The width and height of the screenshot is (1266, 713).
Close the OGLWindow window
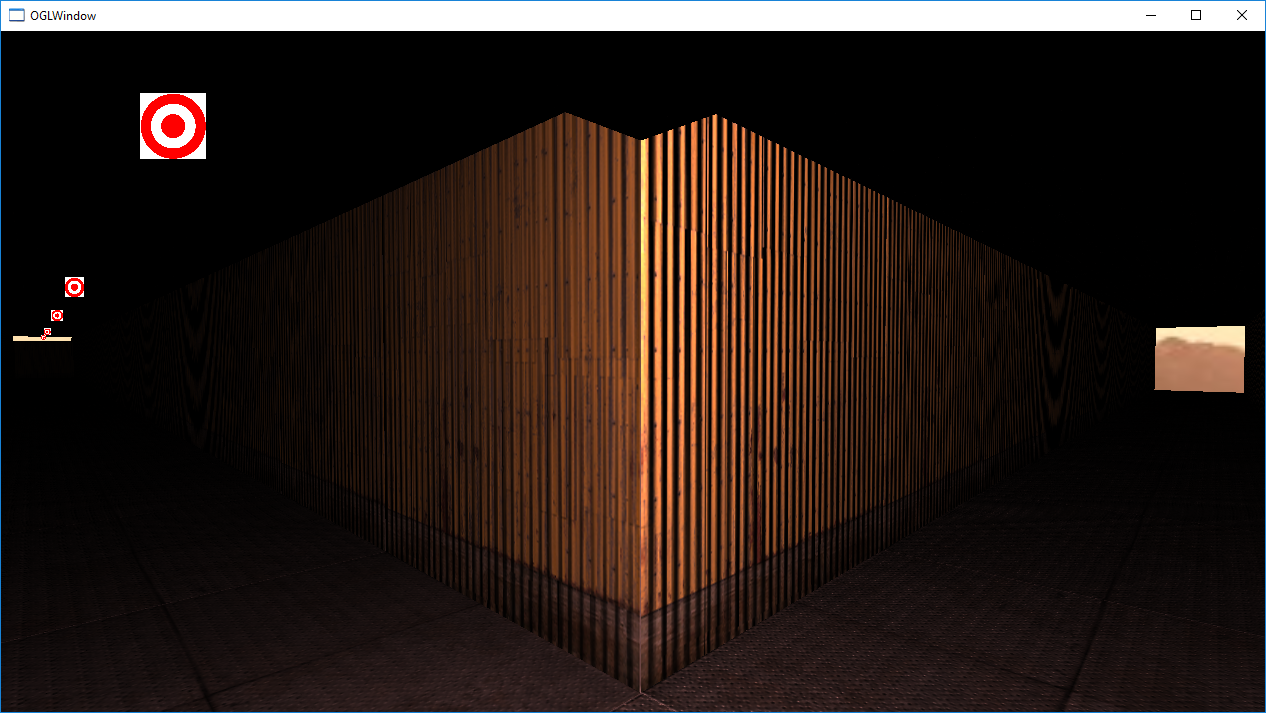click(1242, 15)
